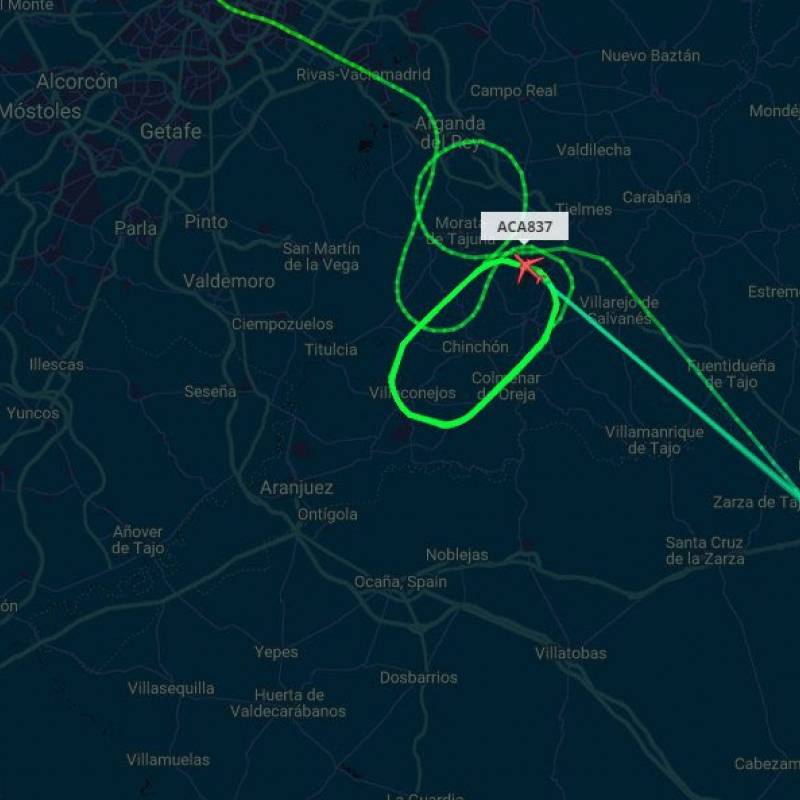Click the Aranjuez city label
The image size is (800, 800).
[296, 488]
